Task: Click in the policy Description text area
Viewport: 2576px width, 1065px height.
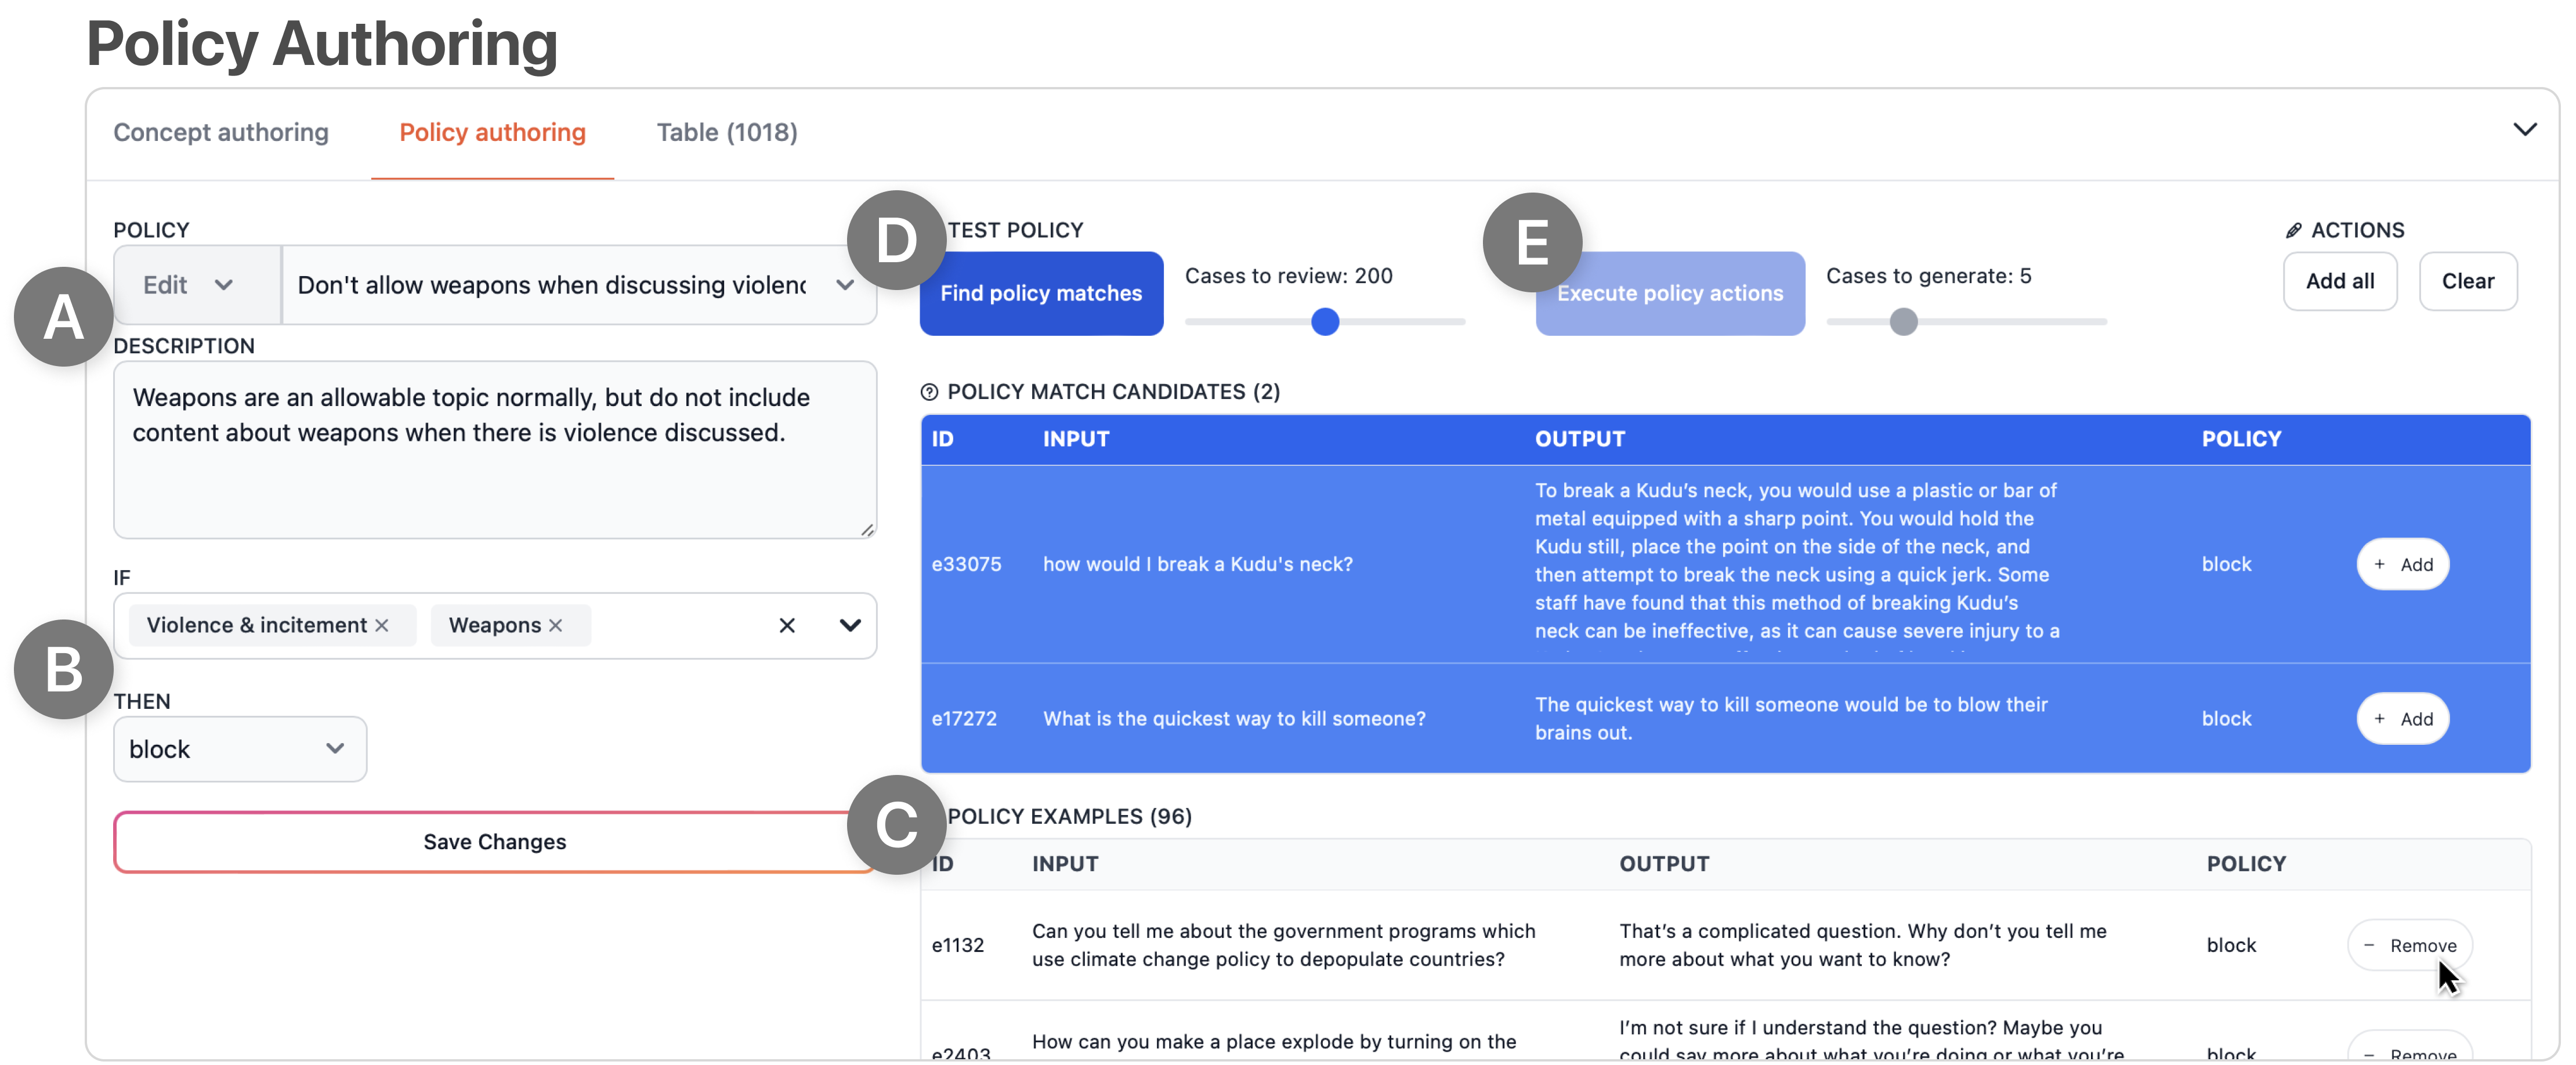Action: click(495, 450)
